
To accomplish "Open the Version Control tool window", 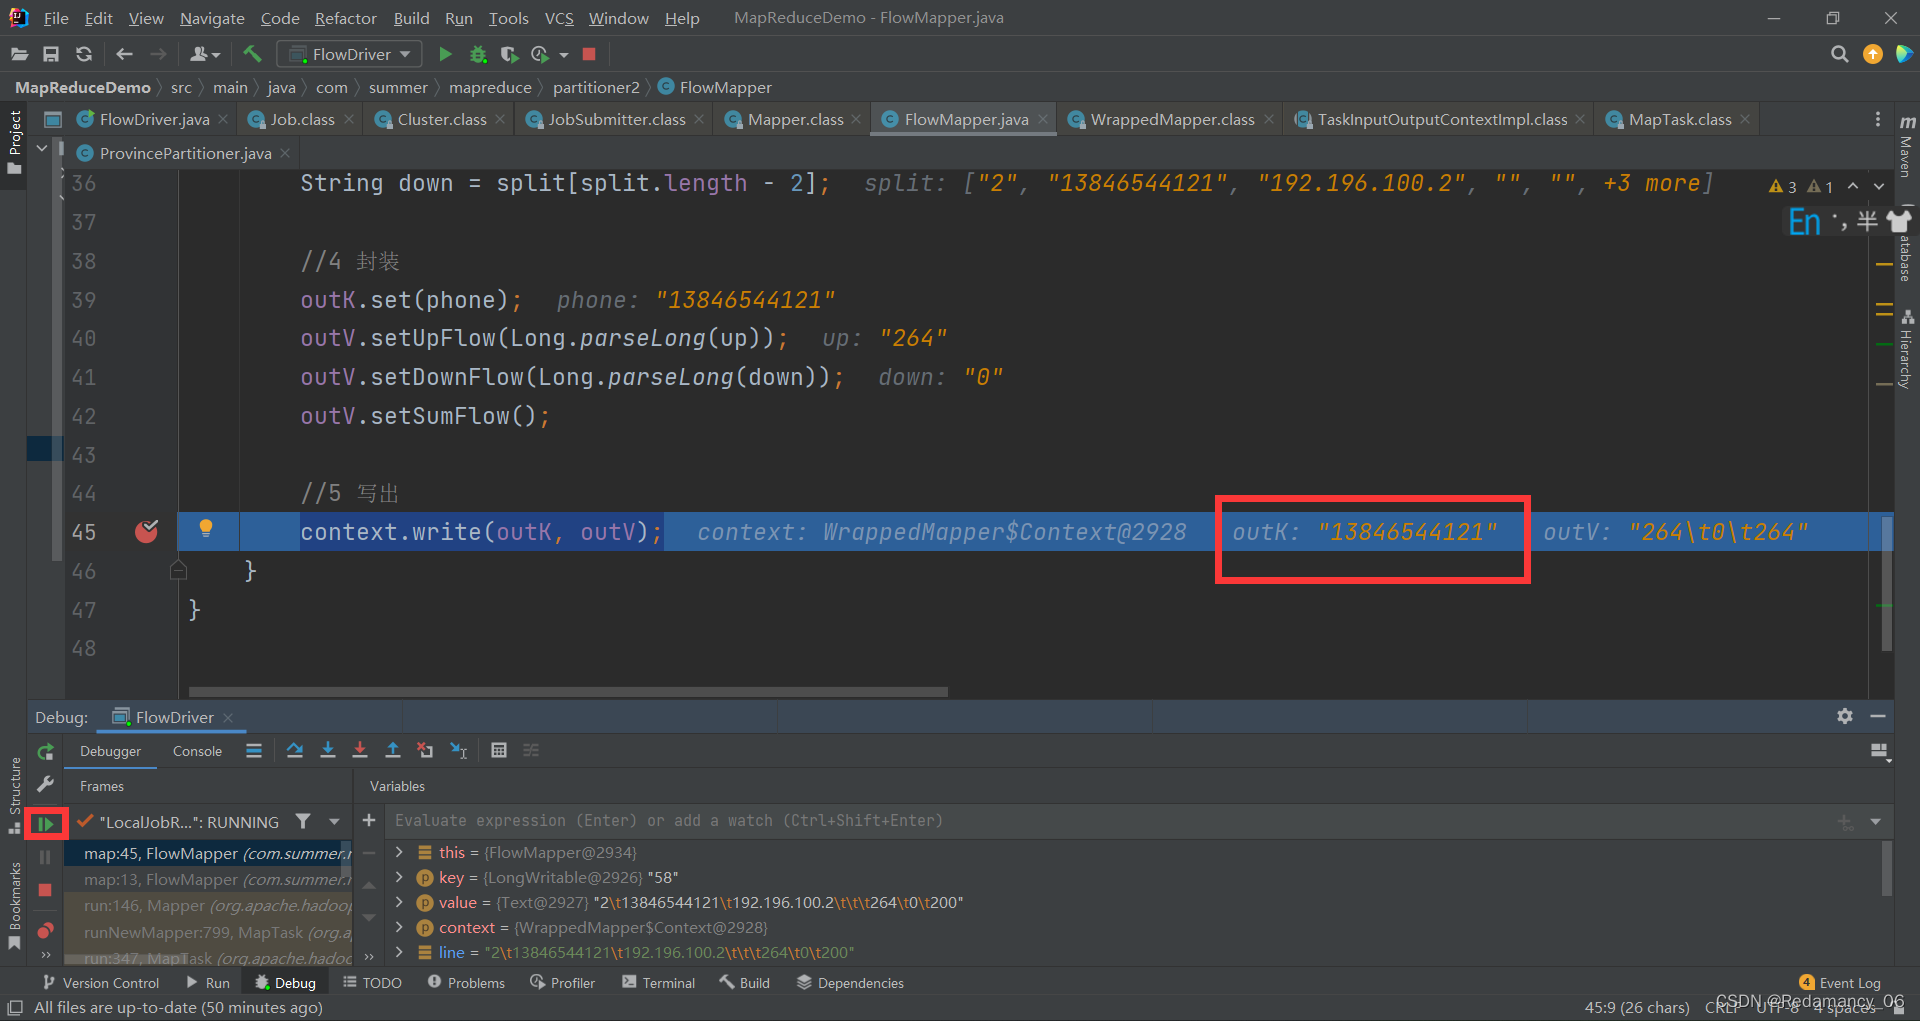I will coord(101,983).
